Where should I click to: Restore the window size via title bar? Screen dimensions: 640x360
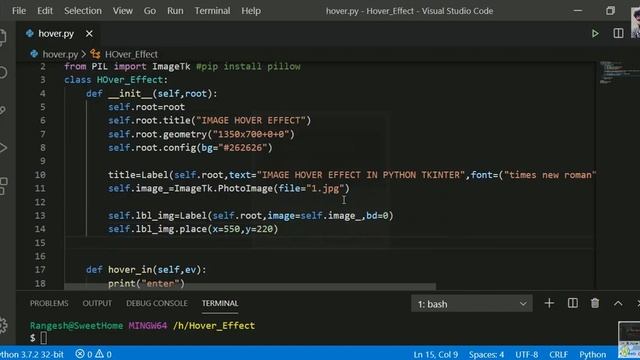pyautogui.click(x=610, y=11)
